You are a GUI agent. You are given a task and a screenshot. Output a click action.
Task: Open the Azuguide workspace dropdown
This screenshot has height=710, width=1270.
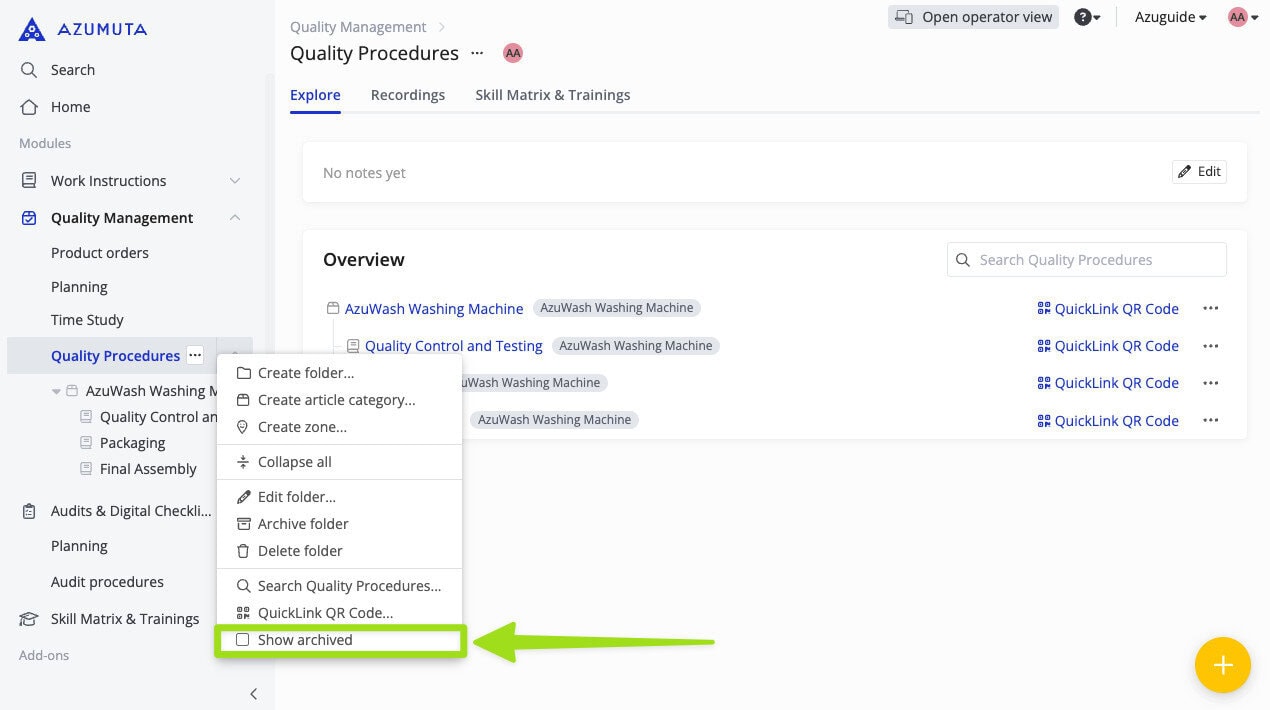click(1170, 17)
